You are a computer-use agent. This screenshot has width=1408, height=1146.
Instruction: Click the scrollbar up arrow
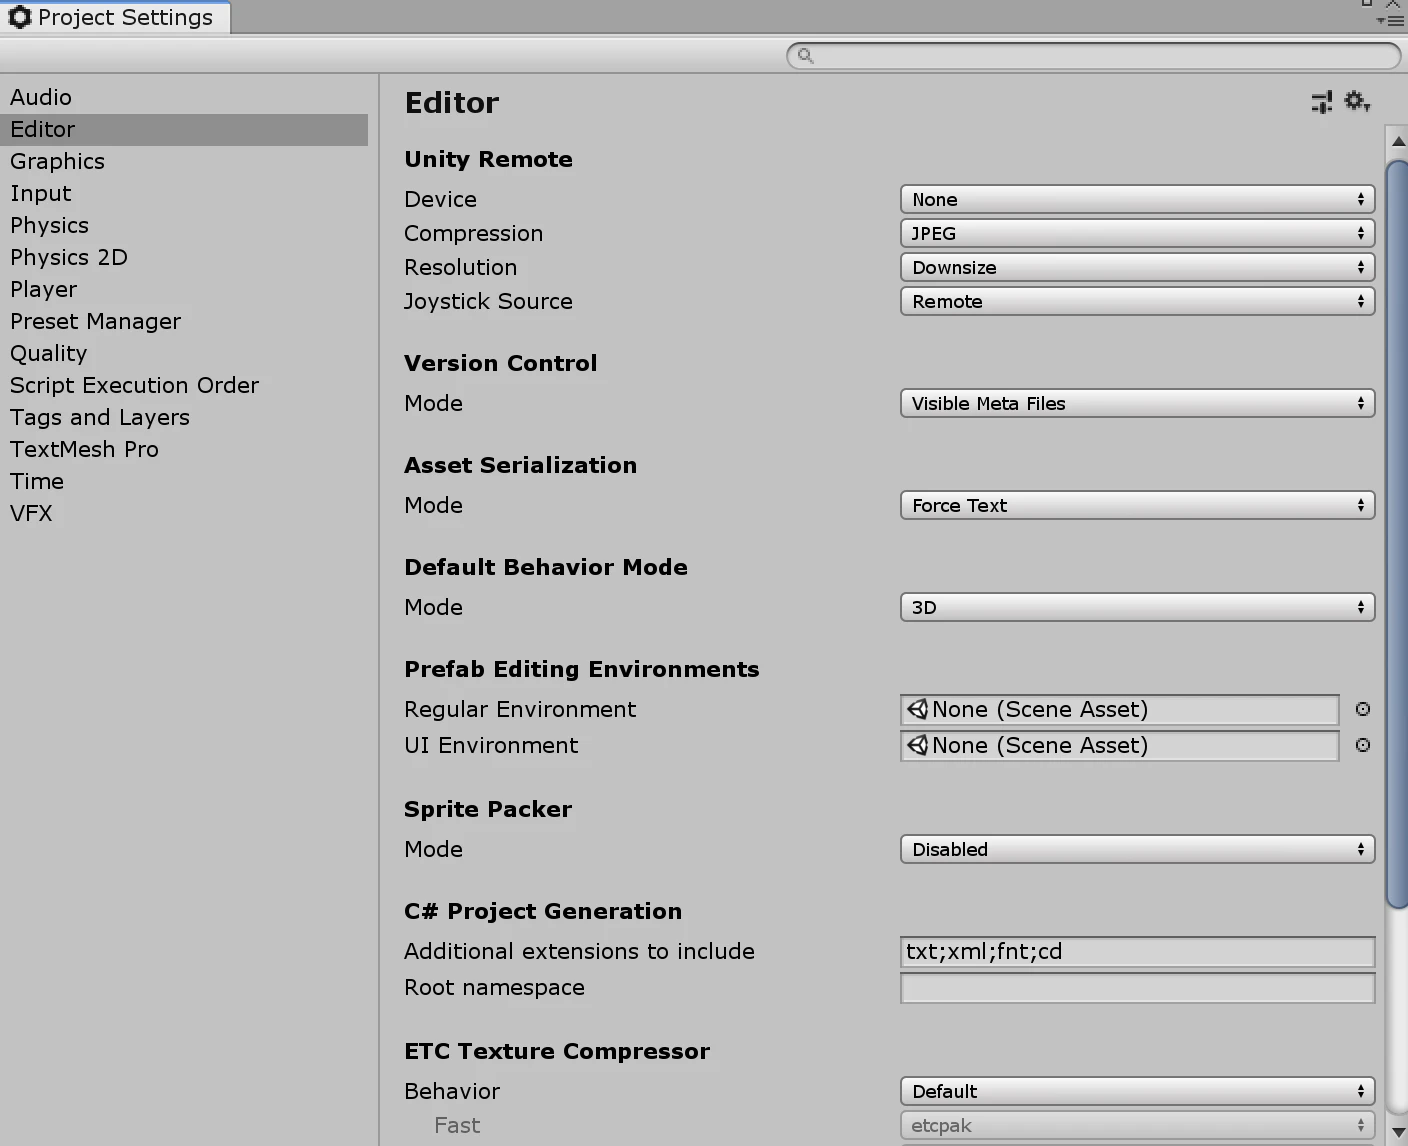click(1398, 142)
